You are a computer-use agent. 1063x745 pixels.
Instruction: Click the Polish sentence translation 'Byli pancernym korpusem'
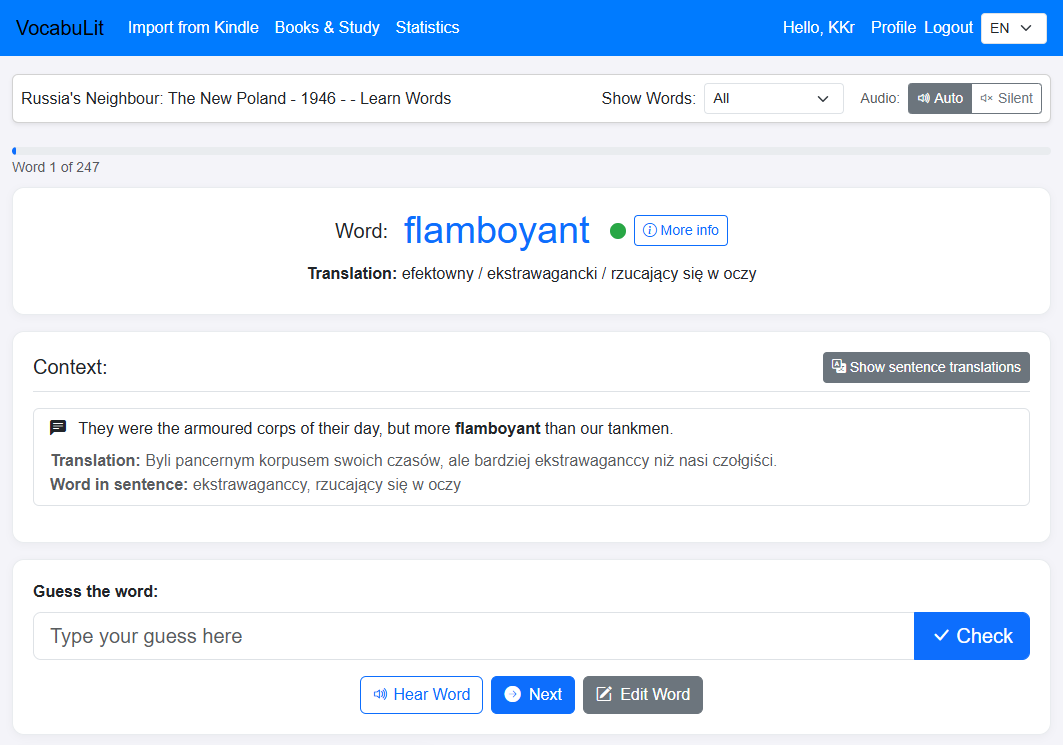pyautogui.click(x=414, y=461)
